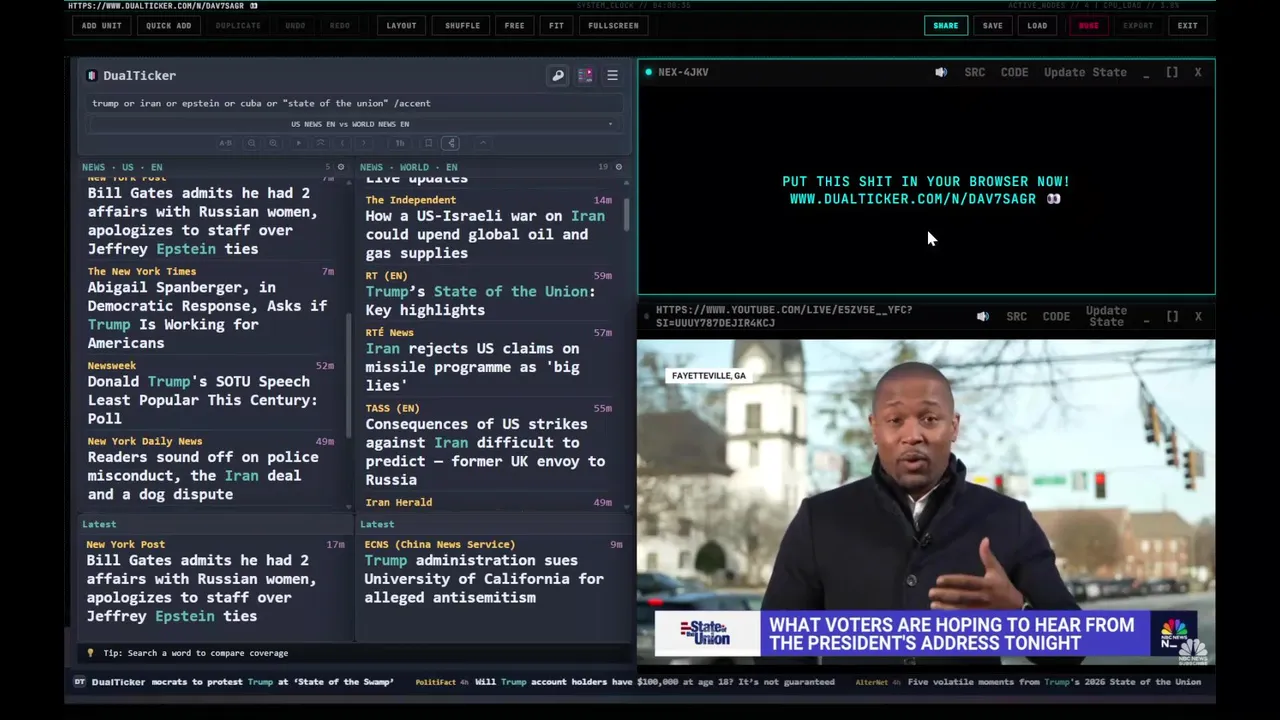Open TASS Consequences of US strikes headline
The image size is (1280, 720).
[485, 451]
